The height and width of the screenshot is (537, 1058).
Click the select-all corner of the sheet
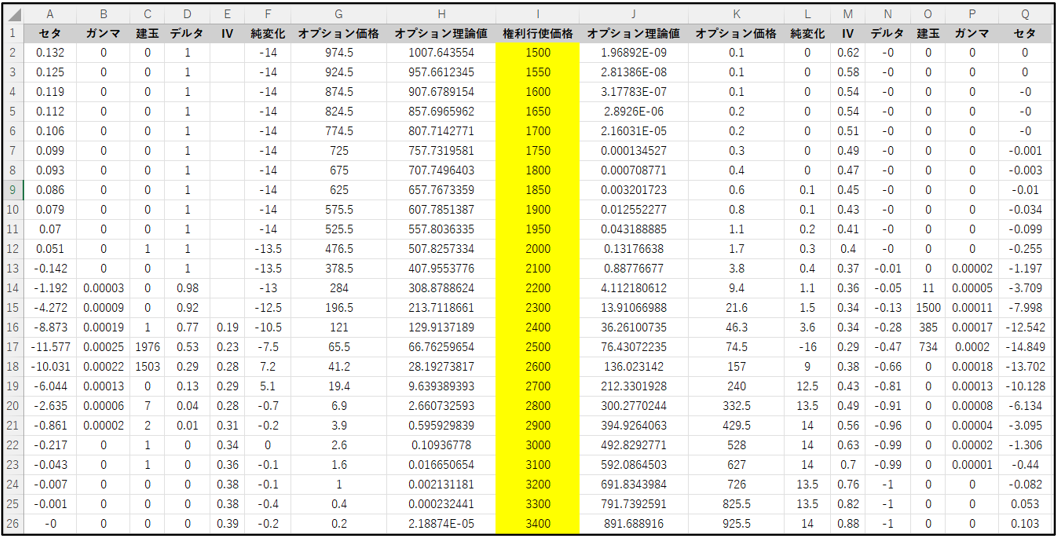[12, 15]
